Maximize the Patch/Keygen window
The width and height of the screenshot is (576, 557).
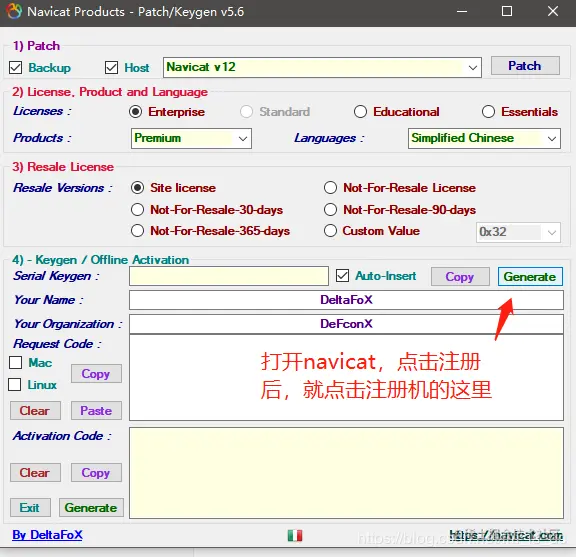[x=507, y=11]
